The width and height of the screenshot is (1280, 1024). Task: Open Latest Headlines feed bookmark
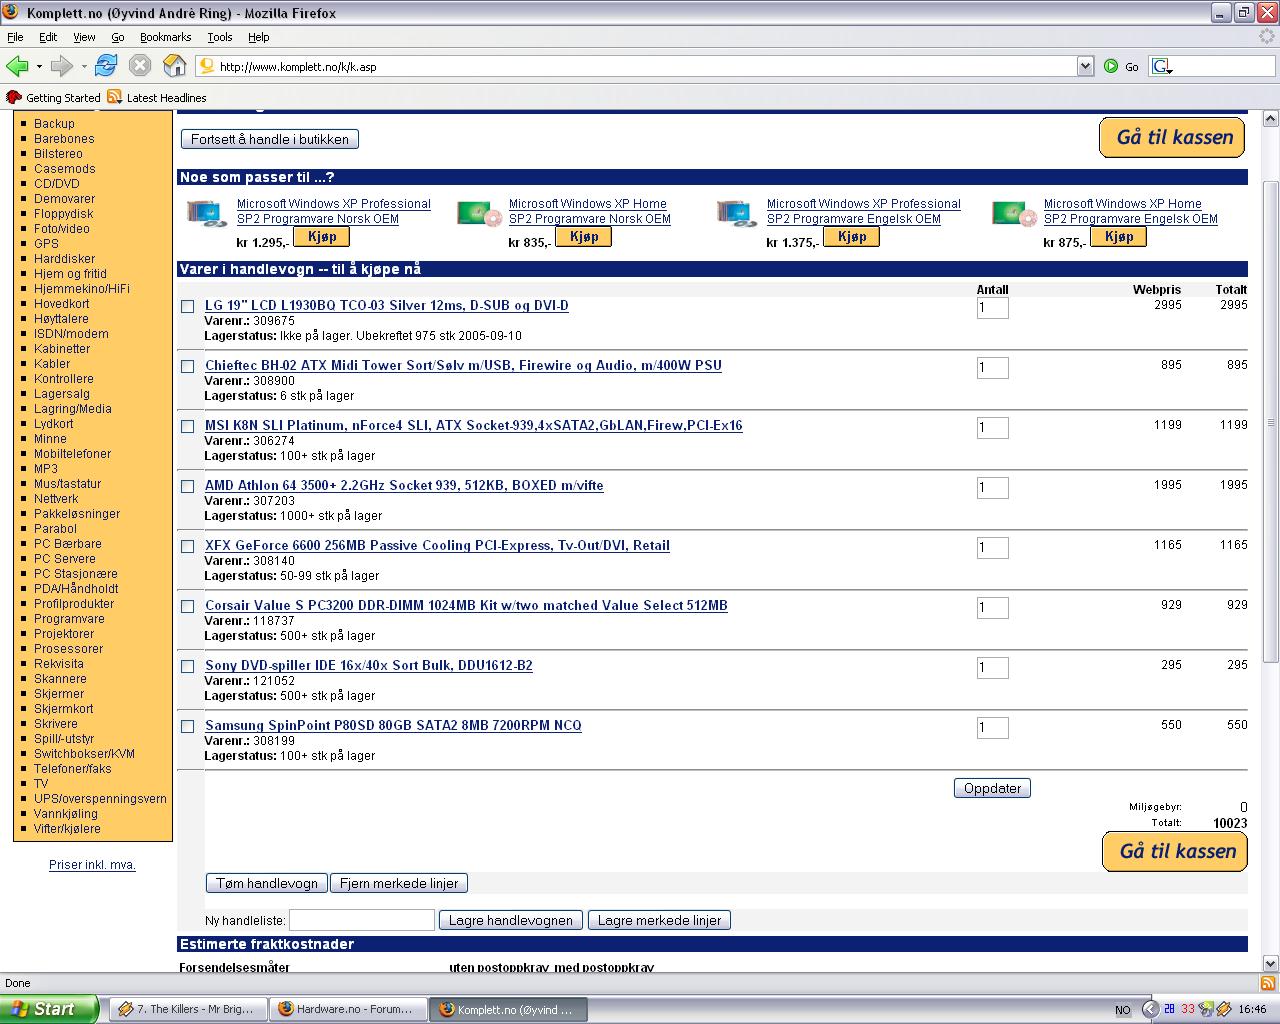click(x=157, y=97)
